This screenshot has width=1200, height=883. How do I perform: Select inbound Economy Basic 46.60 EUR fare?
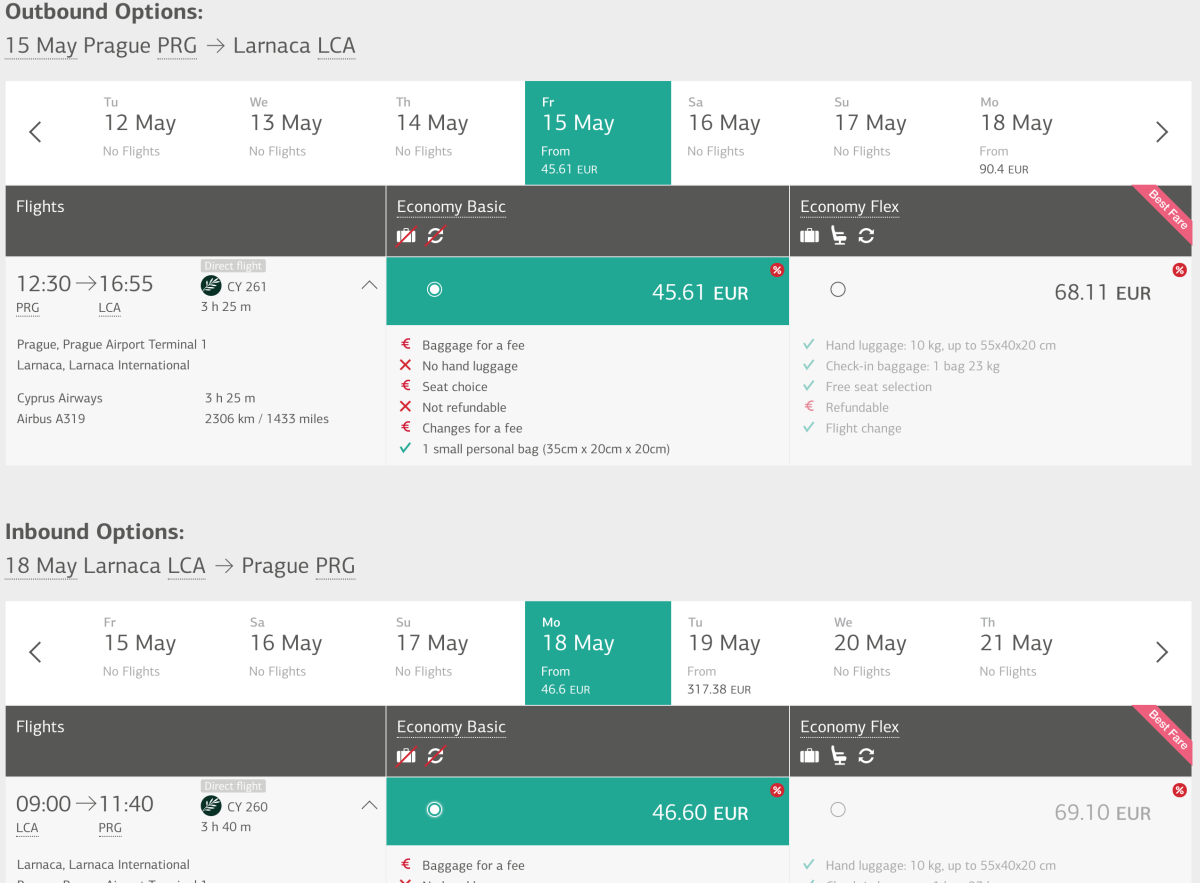(x=434, y=810)
